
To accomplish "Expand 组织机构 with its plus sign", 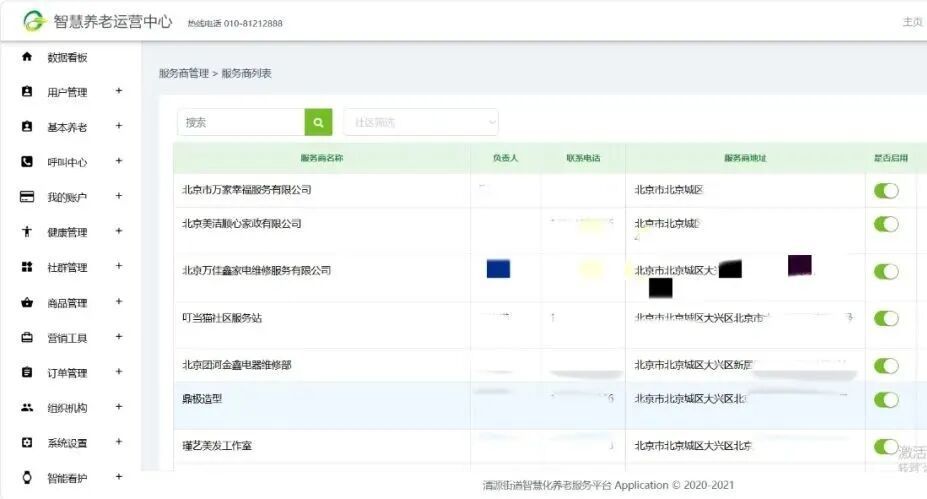I will click(x=119, y=406).
